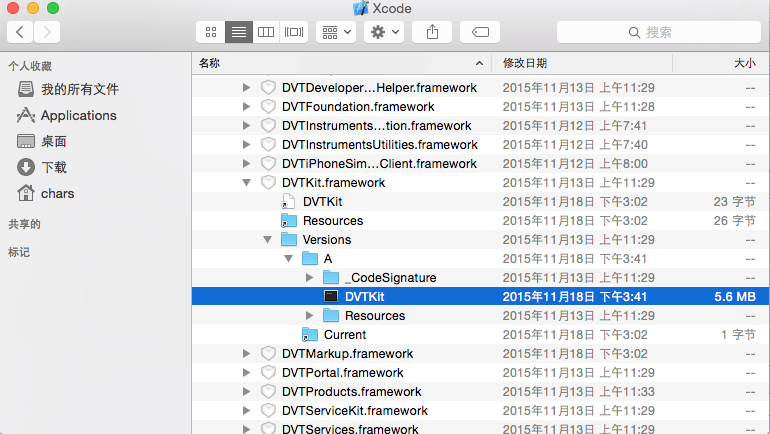
Task: Switch to list view
Action: point(239,32)
